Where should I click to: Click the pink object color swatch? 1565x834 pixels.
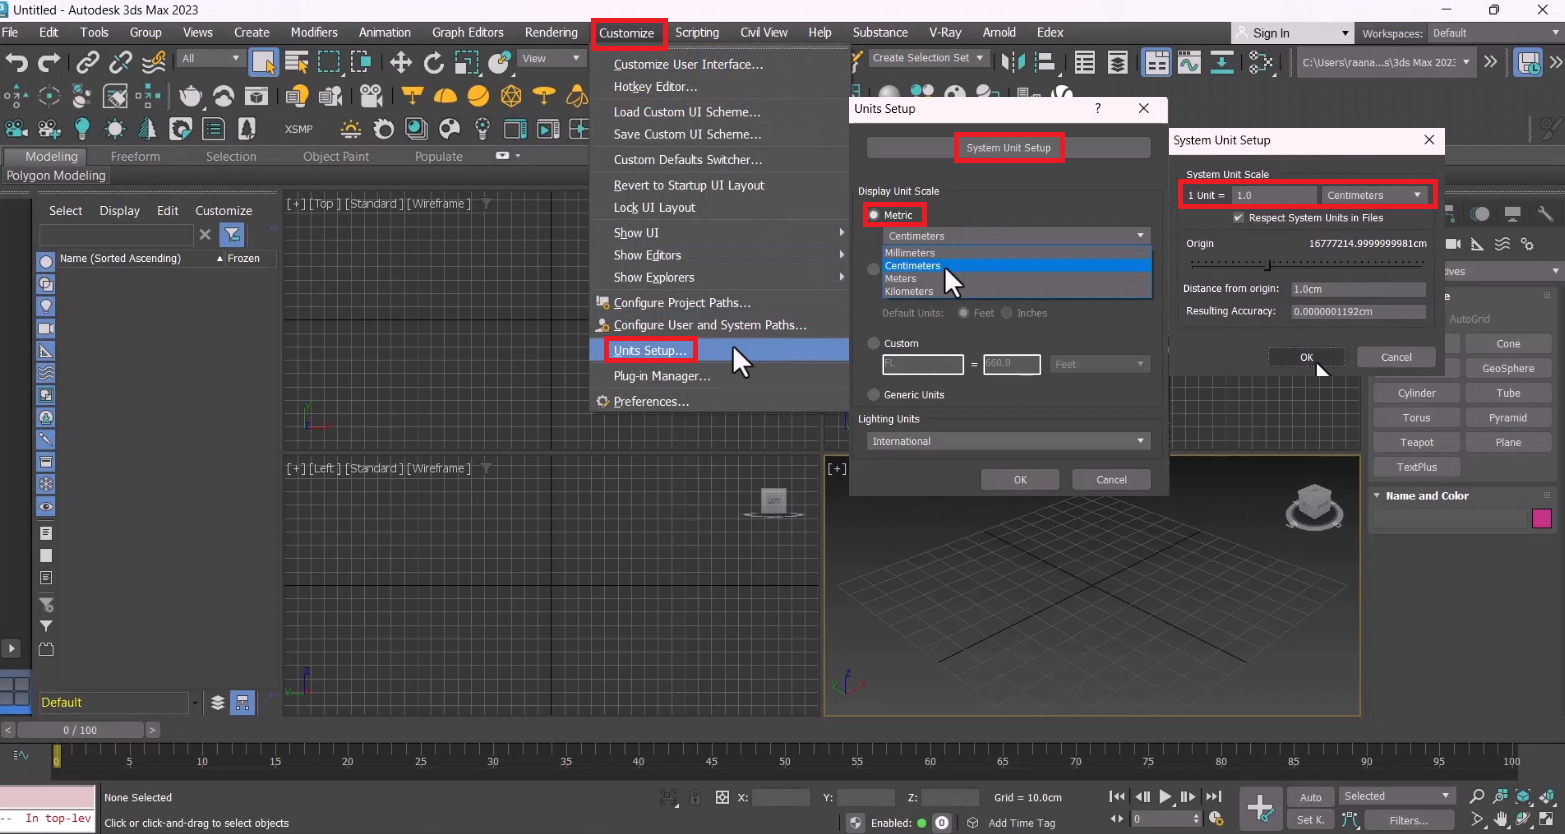pos(1541,518)
